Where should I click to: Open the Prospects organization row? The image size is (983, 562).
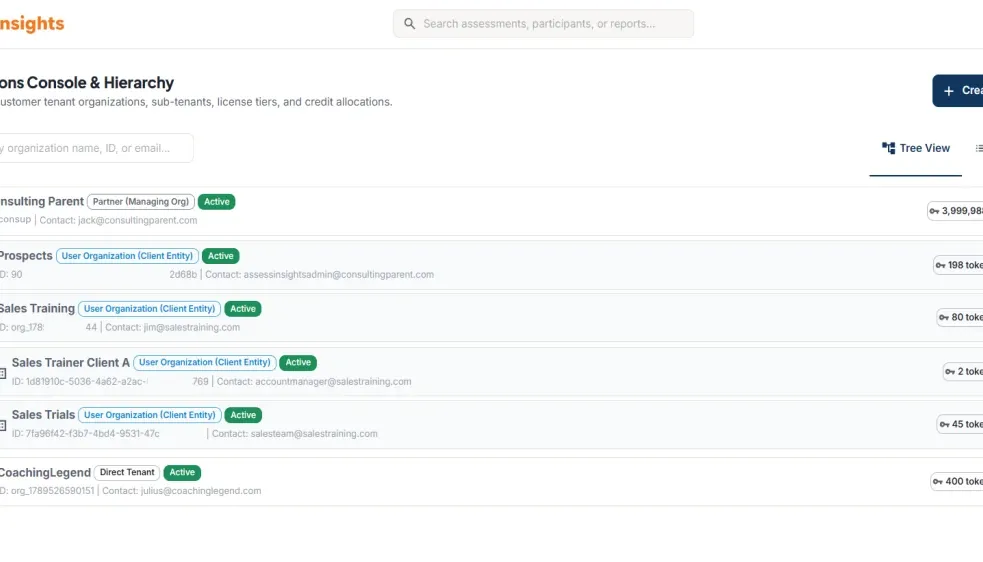click(492, 265)
